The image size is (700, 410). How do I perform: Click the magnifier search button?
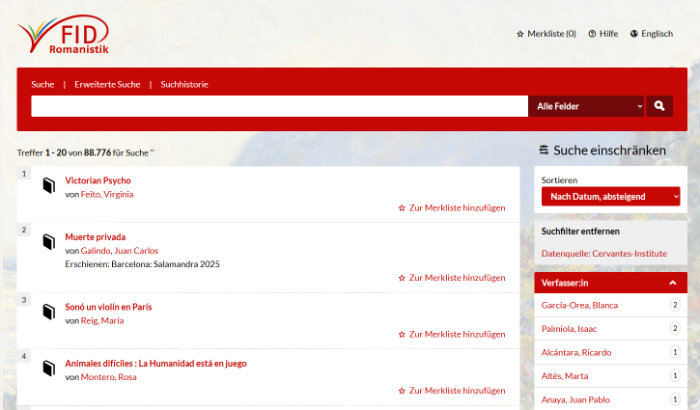659,106
